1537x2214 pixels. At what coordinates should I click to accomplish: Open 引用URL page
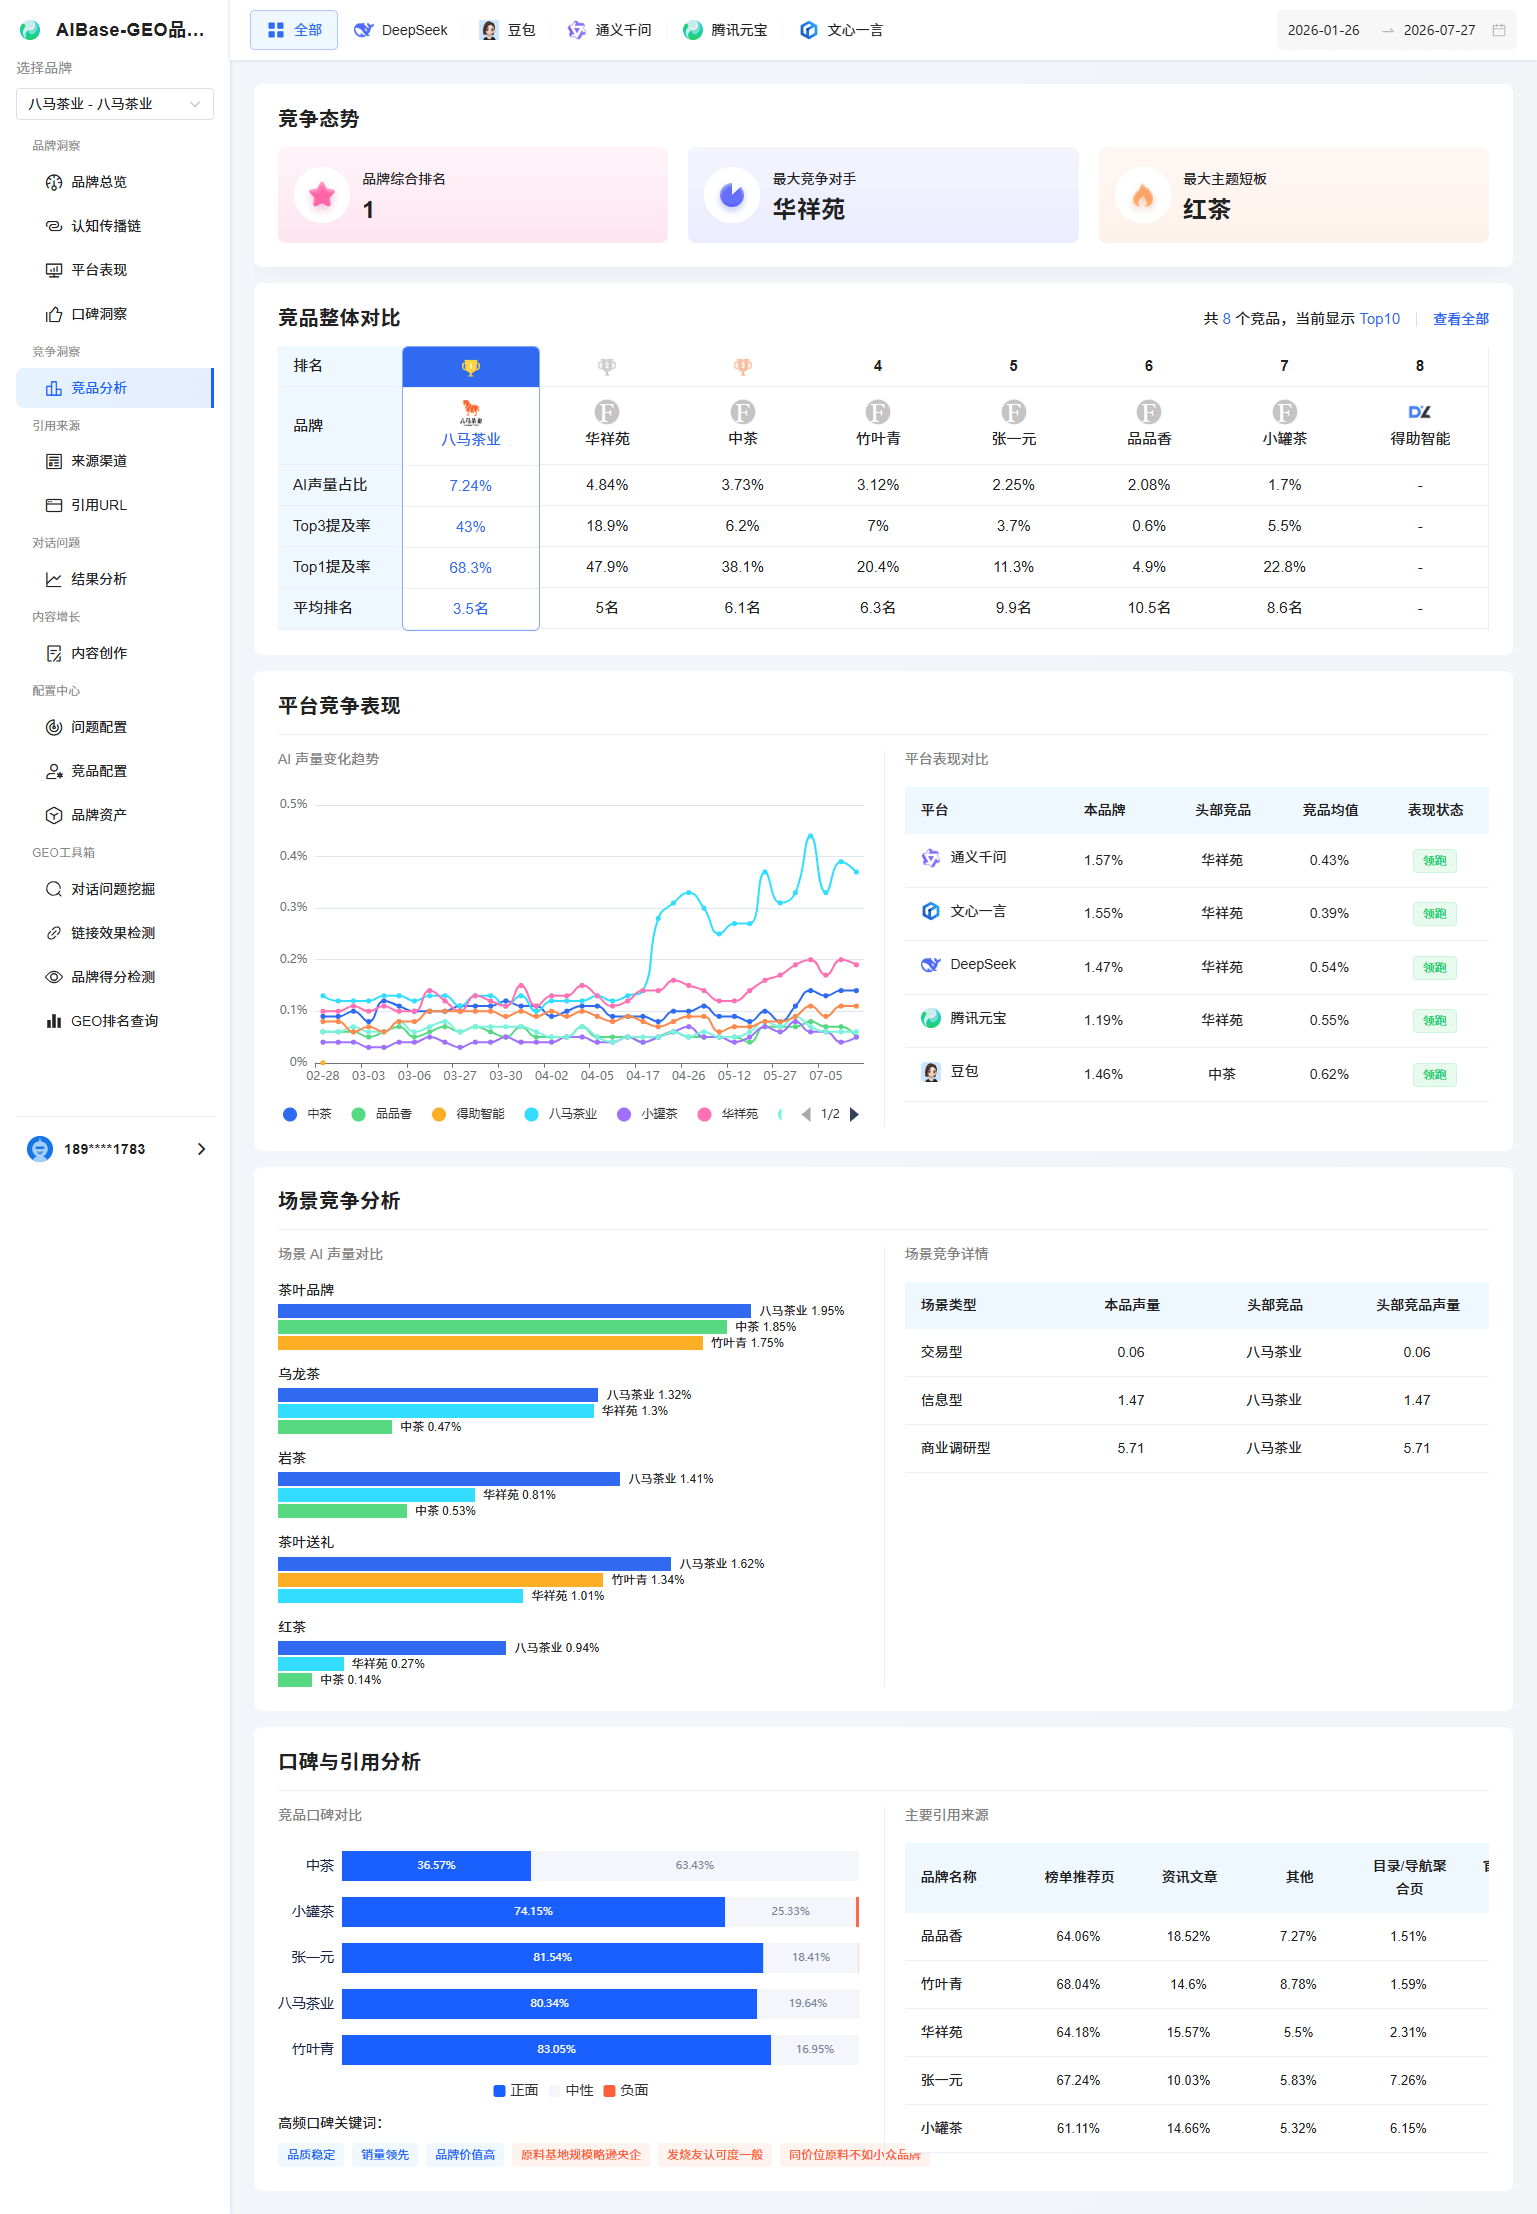pyautogui.click(x=114, y=505)
